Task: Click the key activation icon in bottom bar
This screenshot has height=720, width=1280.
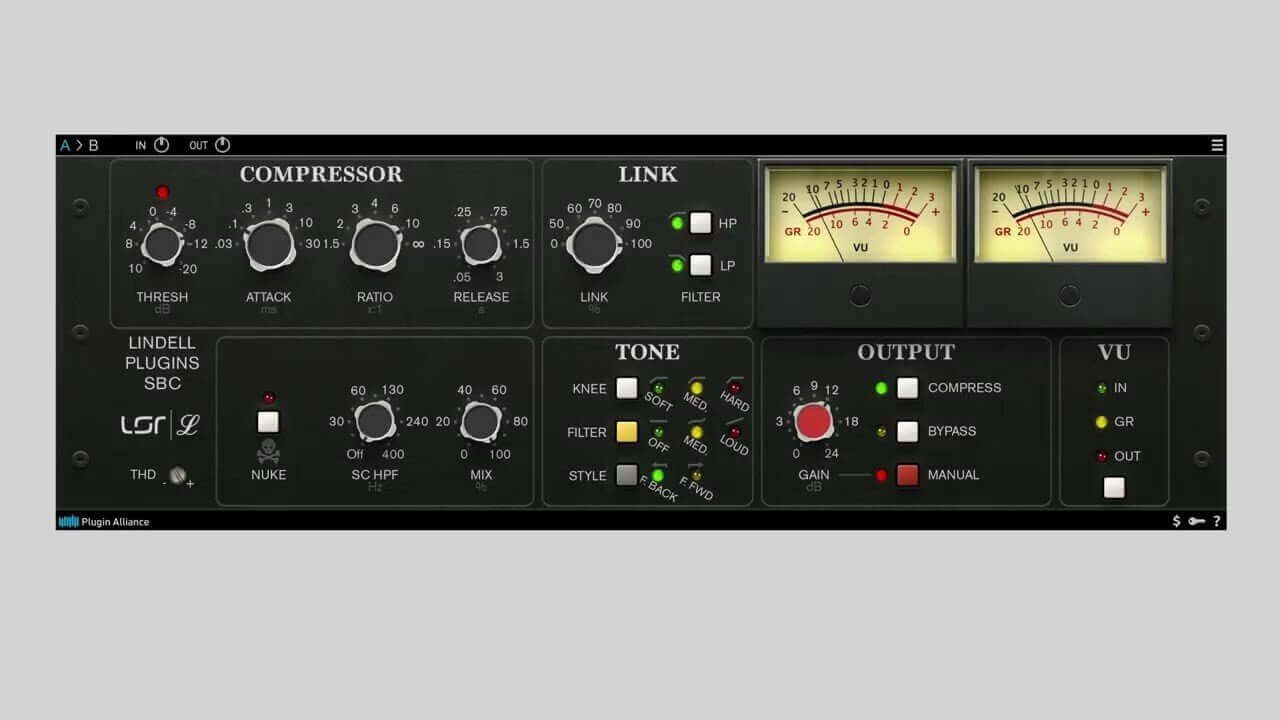Action: tap(1196, 521)
